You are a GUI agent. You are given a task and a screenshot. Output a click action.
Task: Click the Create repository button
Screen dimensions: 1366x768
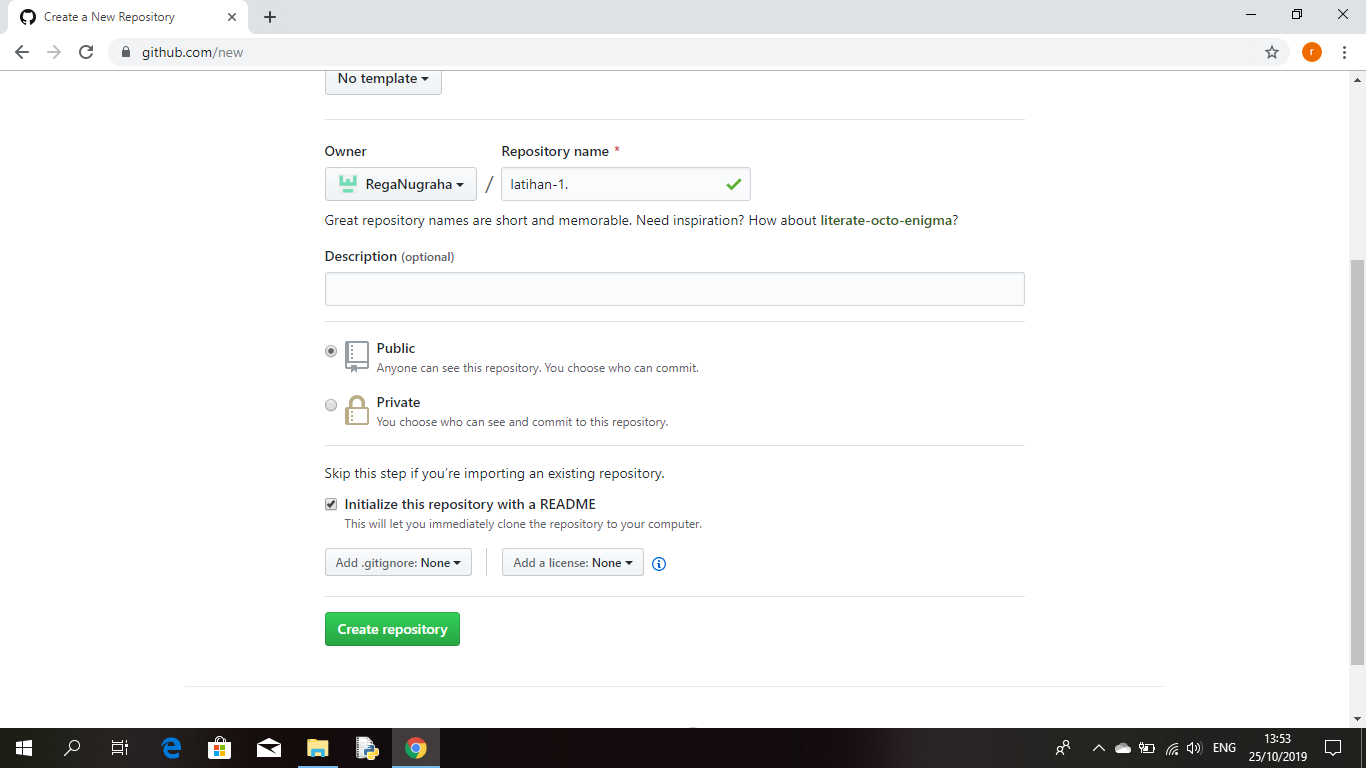pyautogui.click(x=392, y=629)
